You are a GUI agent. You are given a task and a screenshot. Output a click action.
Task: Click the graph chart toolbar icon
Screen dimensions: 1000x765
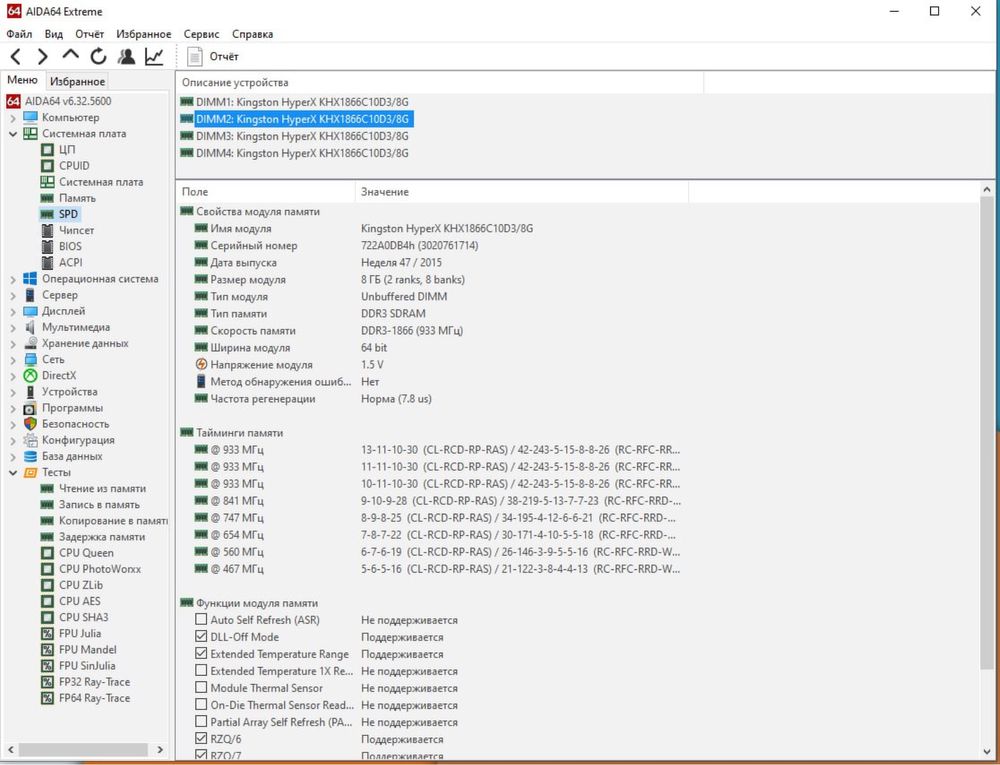154,57
